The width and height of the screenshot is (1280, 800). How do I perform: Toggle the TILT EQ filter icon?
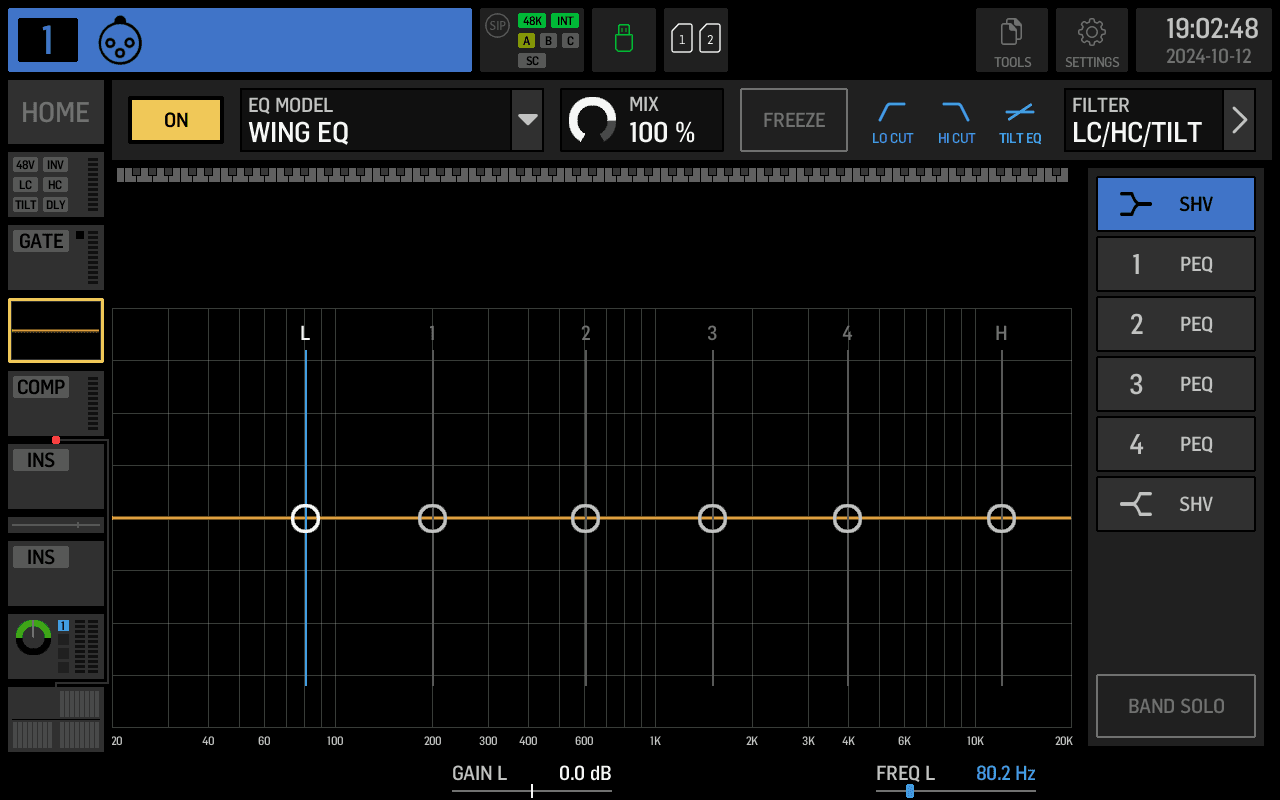tap(1020, 122)
